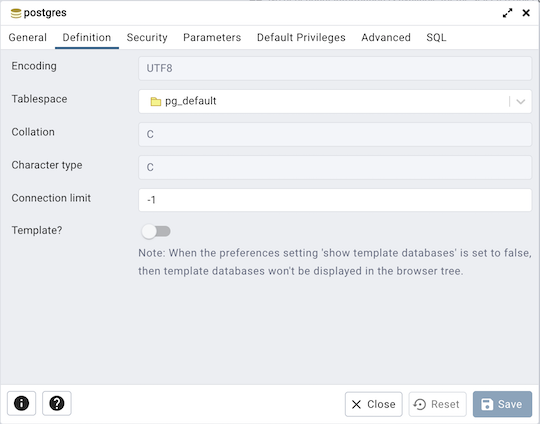Open help via question mark icon
Screen dimensions: 540x424
[57, 403]
